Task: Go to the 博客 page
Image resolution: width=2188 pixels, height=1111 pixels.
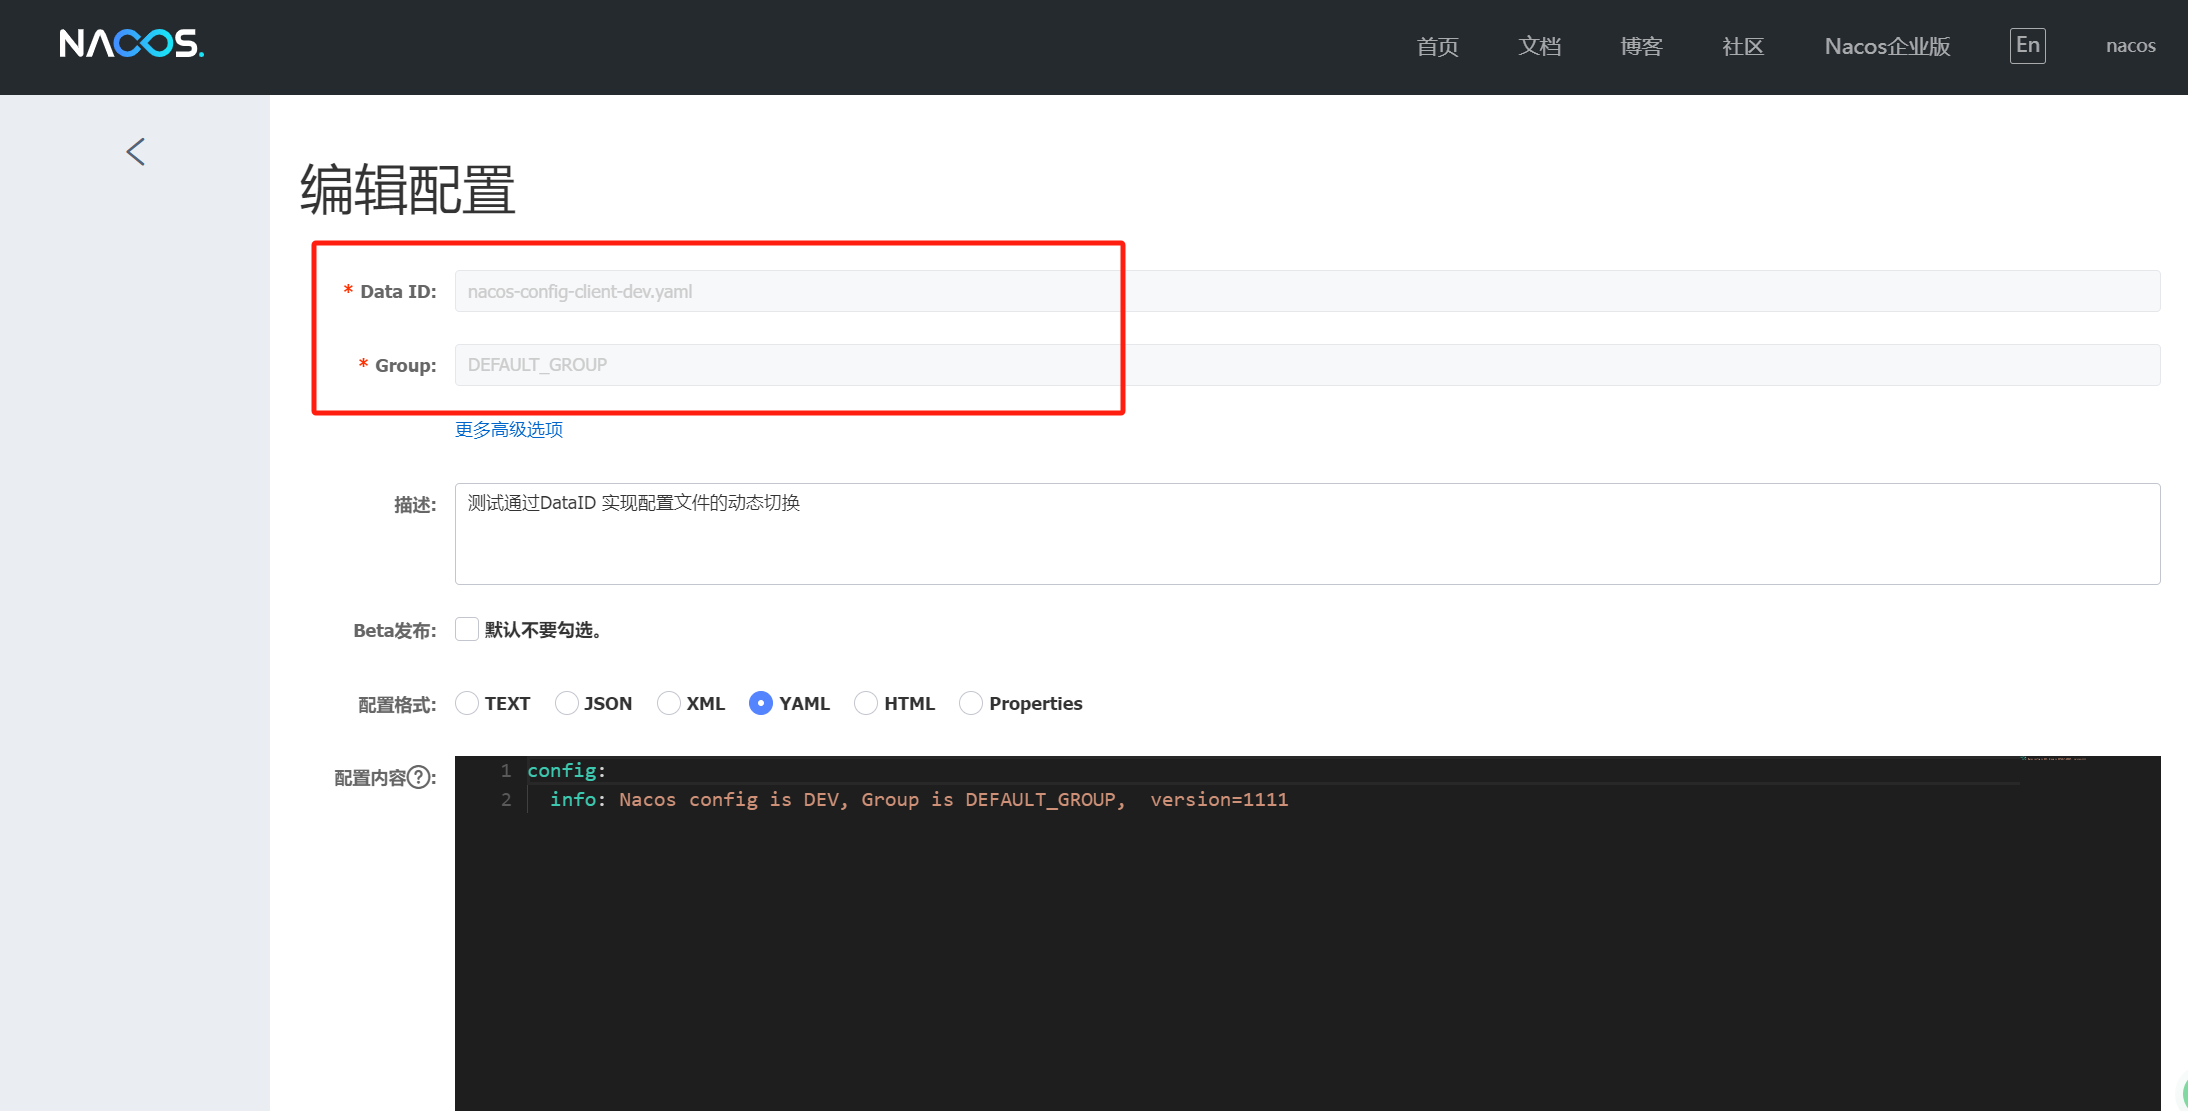Action: (x=1641, y=46)
